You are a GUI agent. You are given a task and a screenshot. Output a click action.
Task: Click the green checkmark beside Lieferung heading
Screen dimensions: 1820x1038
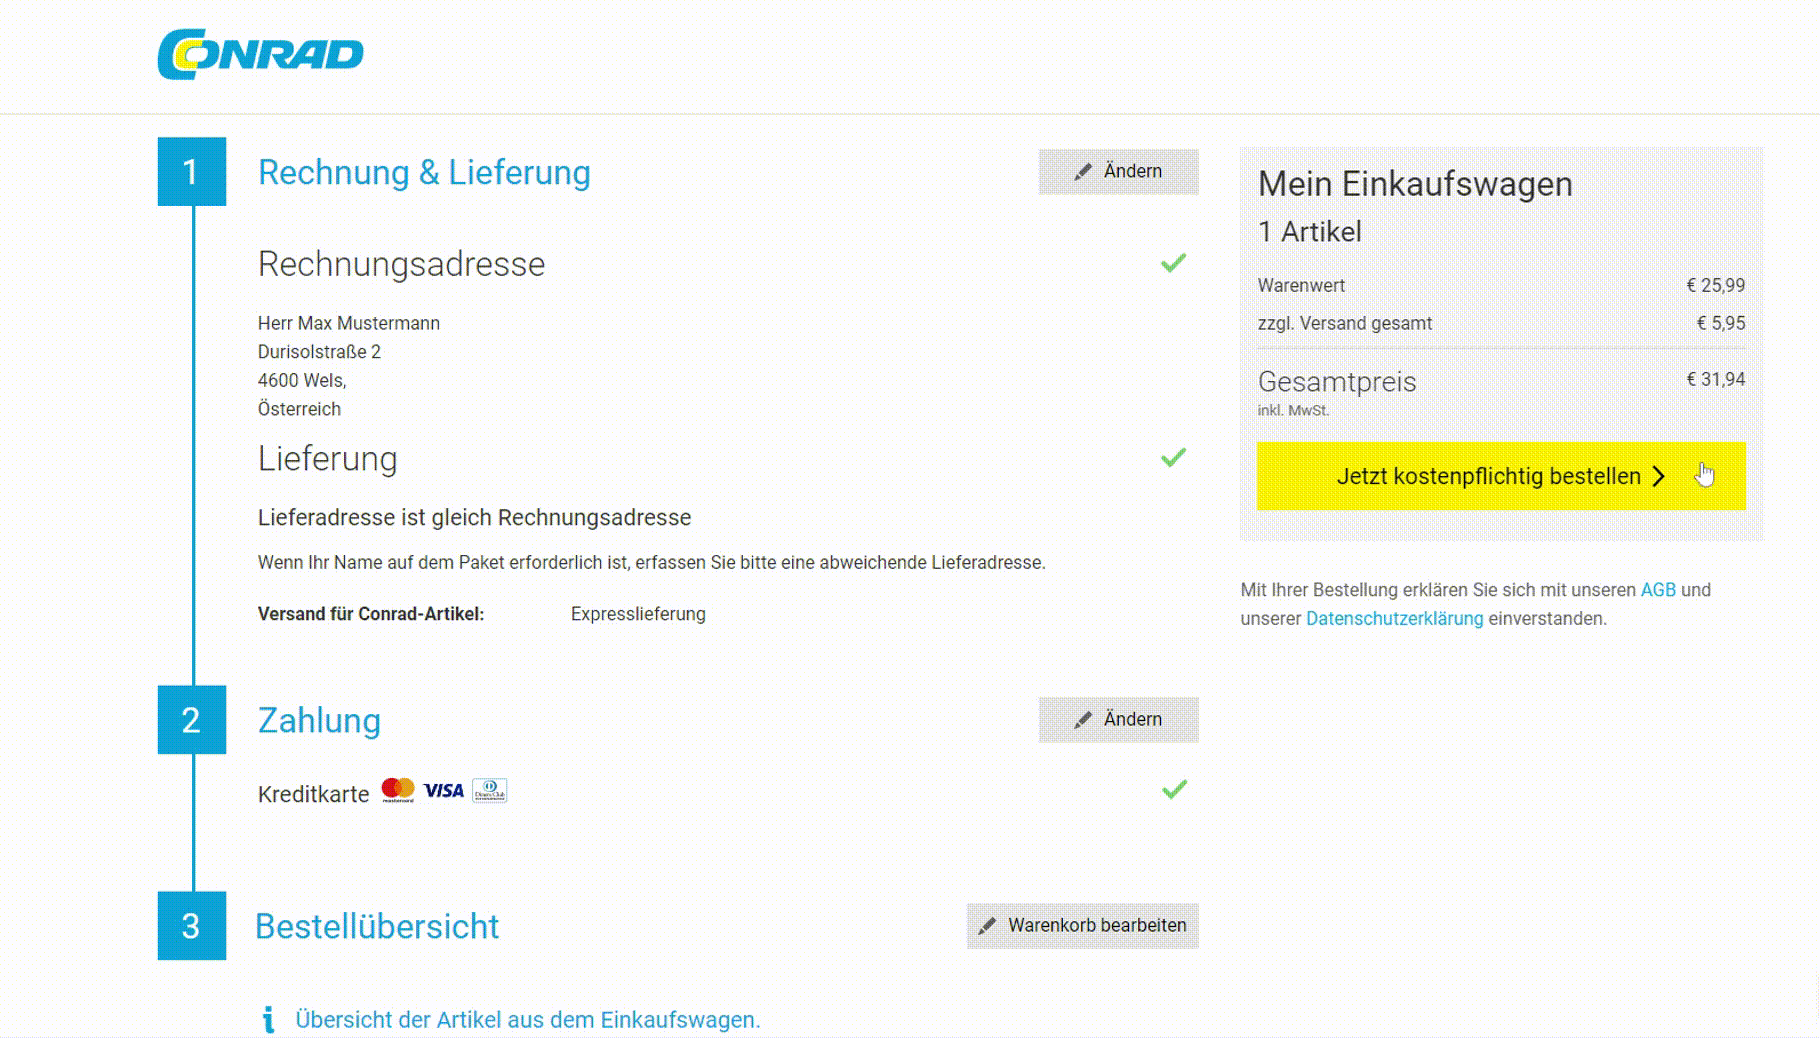pyautogui.click(x=1173, y=458)
